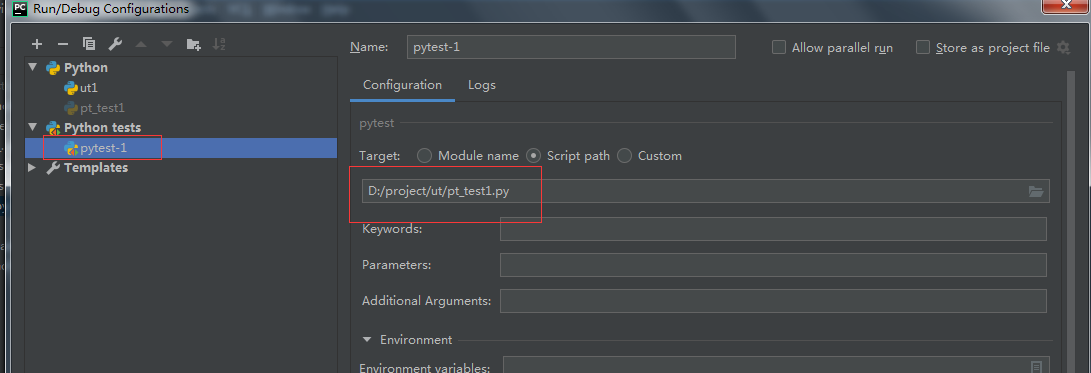The width and height of the screenshot is (1091, 373).
Task: Create new folder in configuration list
Action: [193, 44]
